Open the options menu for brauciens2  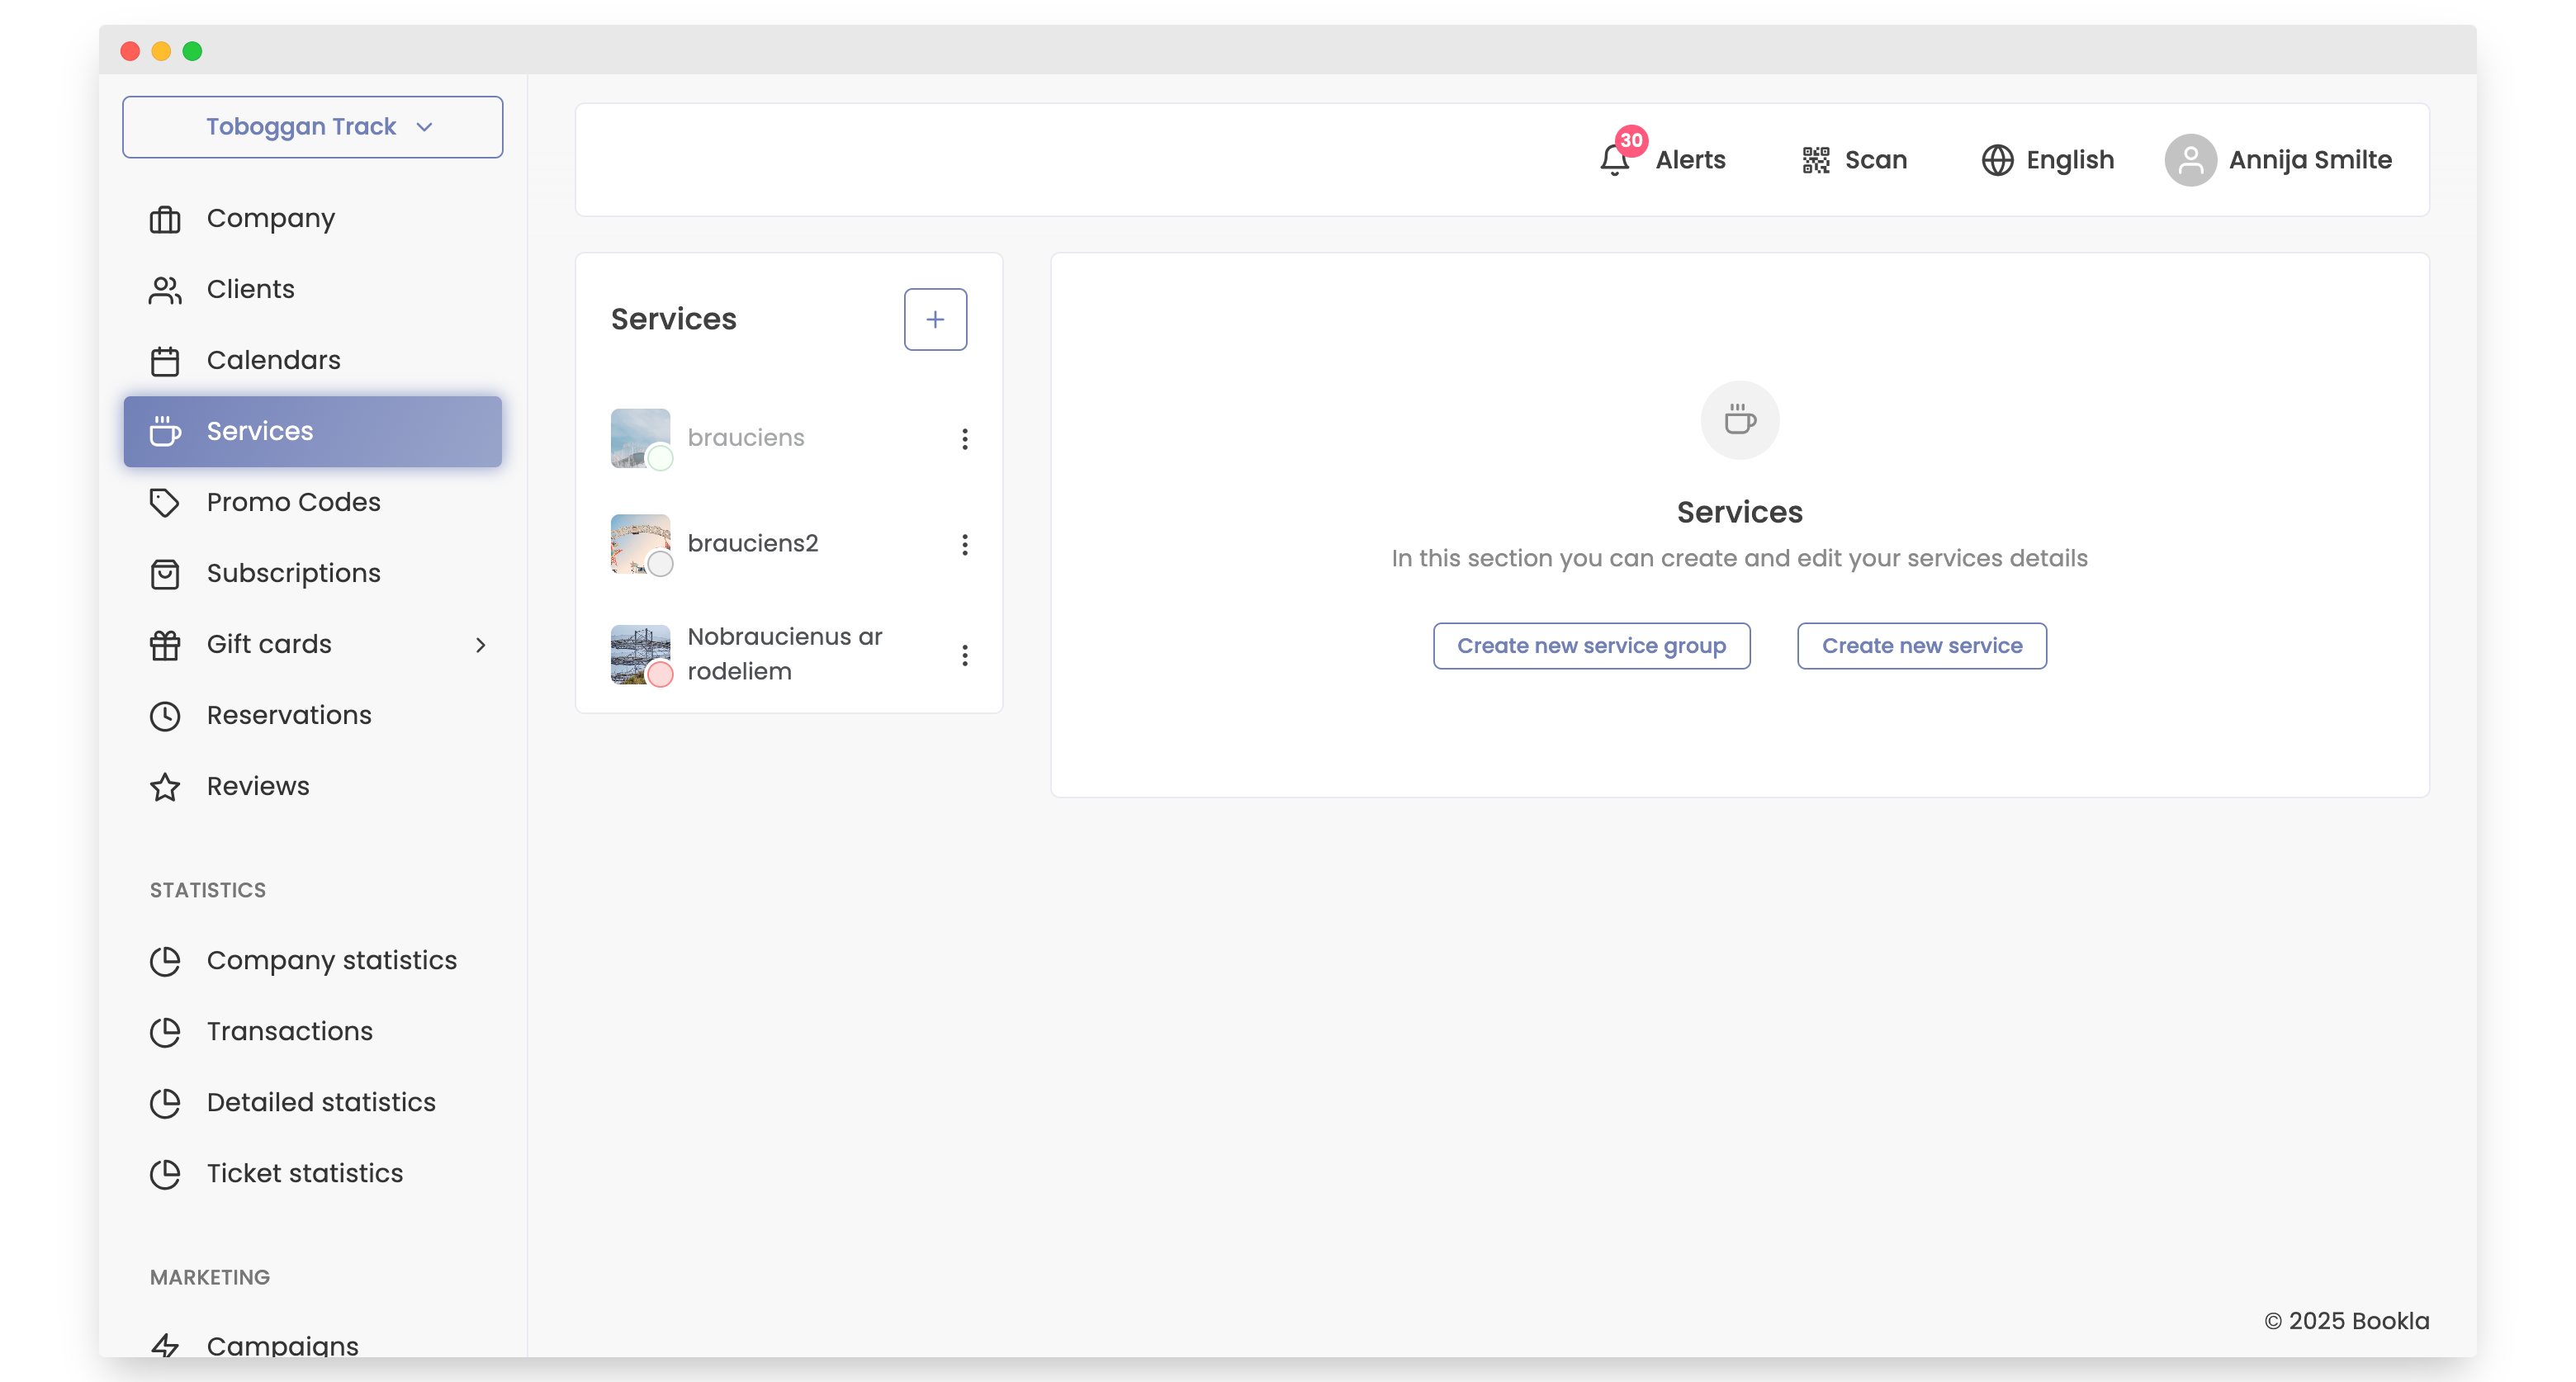(965, 544)
